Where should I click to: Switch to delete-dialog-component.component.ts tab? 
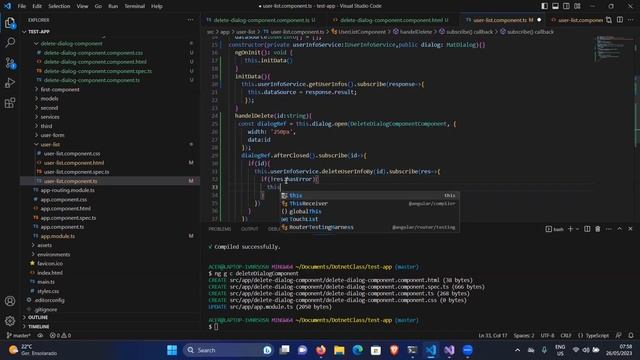(x=261, y=20)
